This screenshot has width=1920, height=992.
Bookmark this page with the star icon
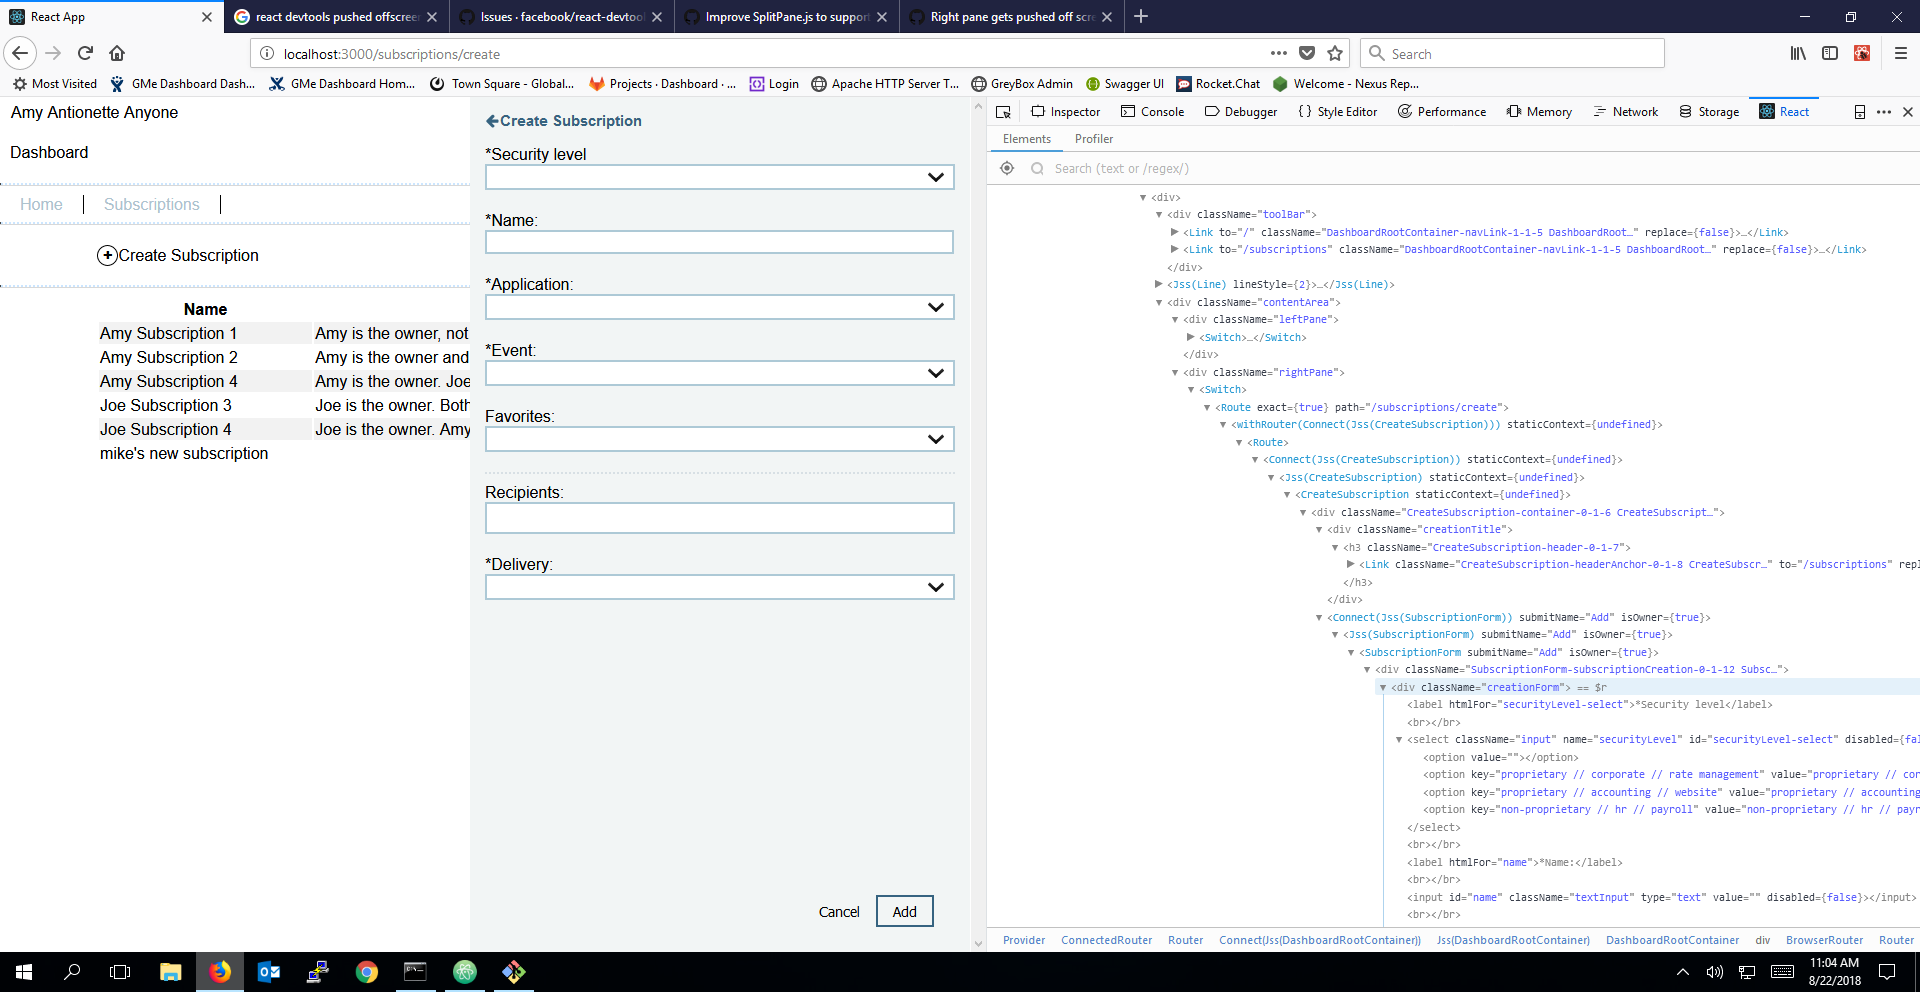coord(1335,53)
